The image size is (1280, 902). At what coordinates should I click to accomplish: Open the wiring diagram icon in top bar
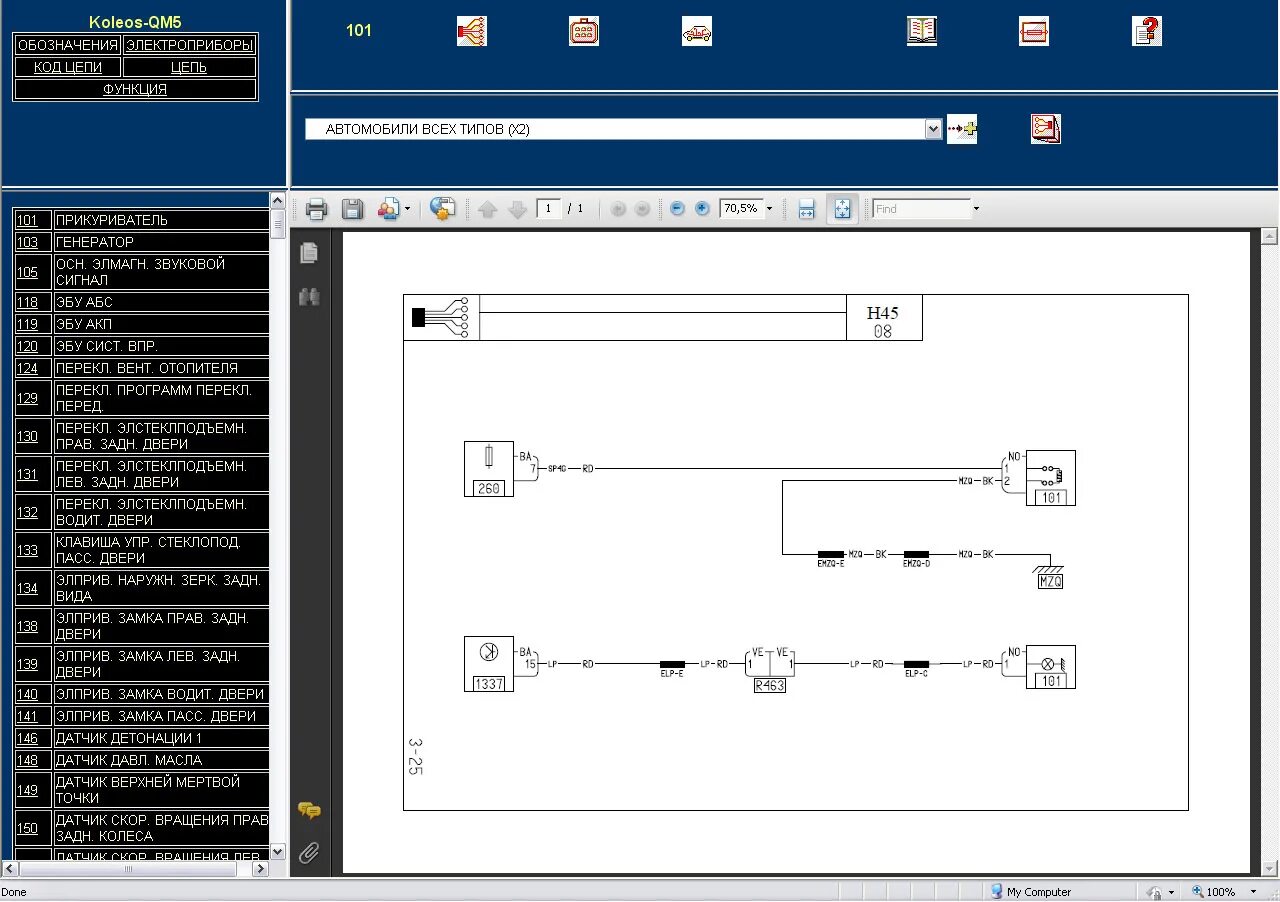pyautogui.click(x=471, y=31)
